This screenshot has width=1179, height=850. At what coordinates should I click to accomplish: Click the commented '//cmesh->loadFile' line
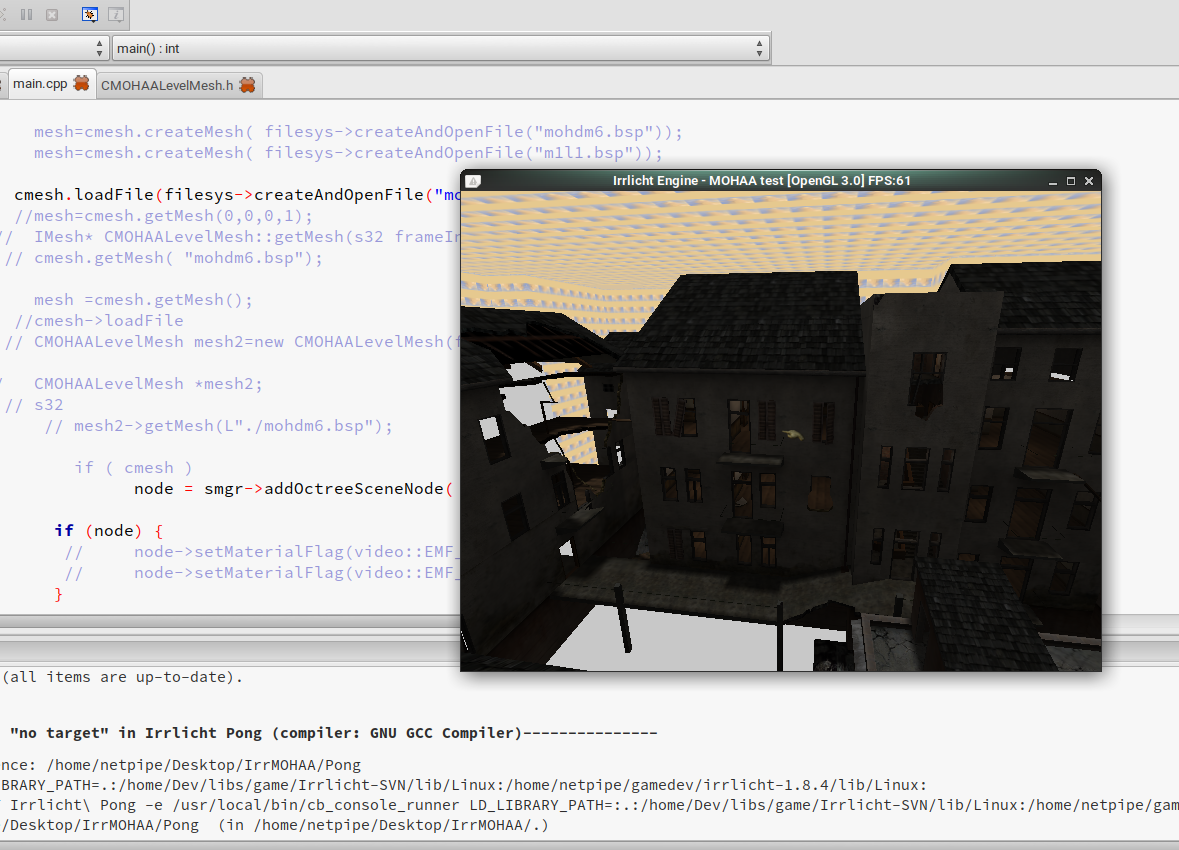pyautogui.click(x=99, y=321)
